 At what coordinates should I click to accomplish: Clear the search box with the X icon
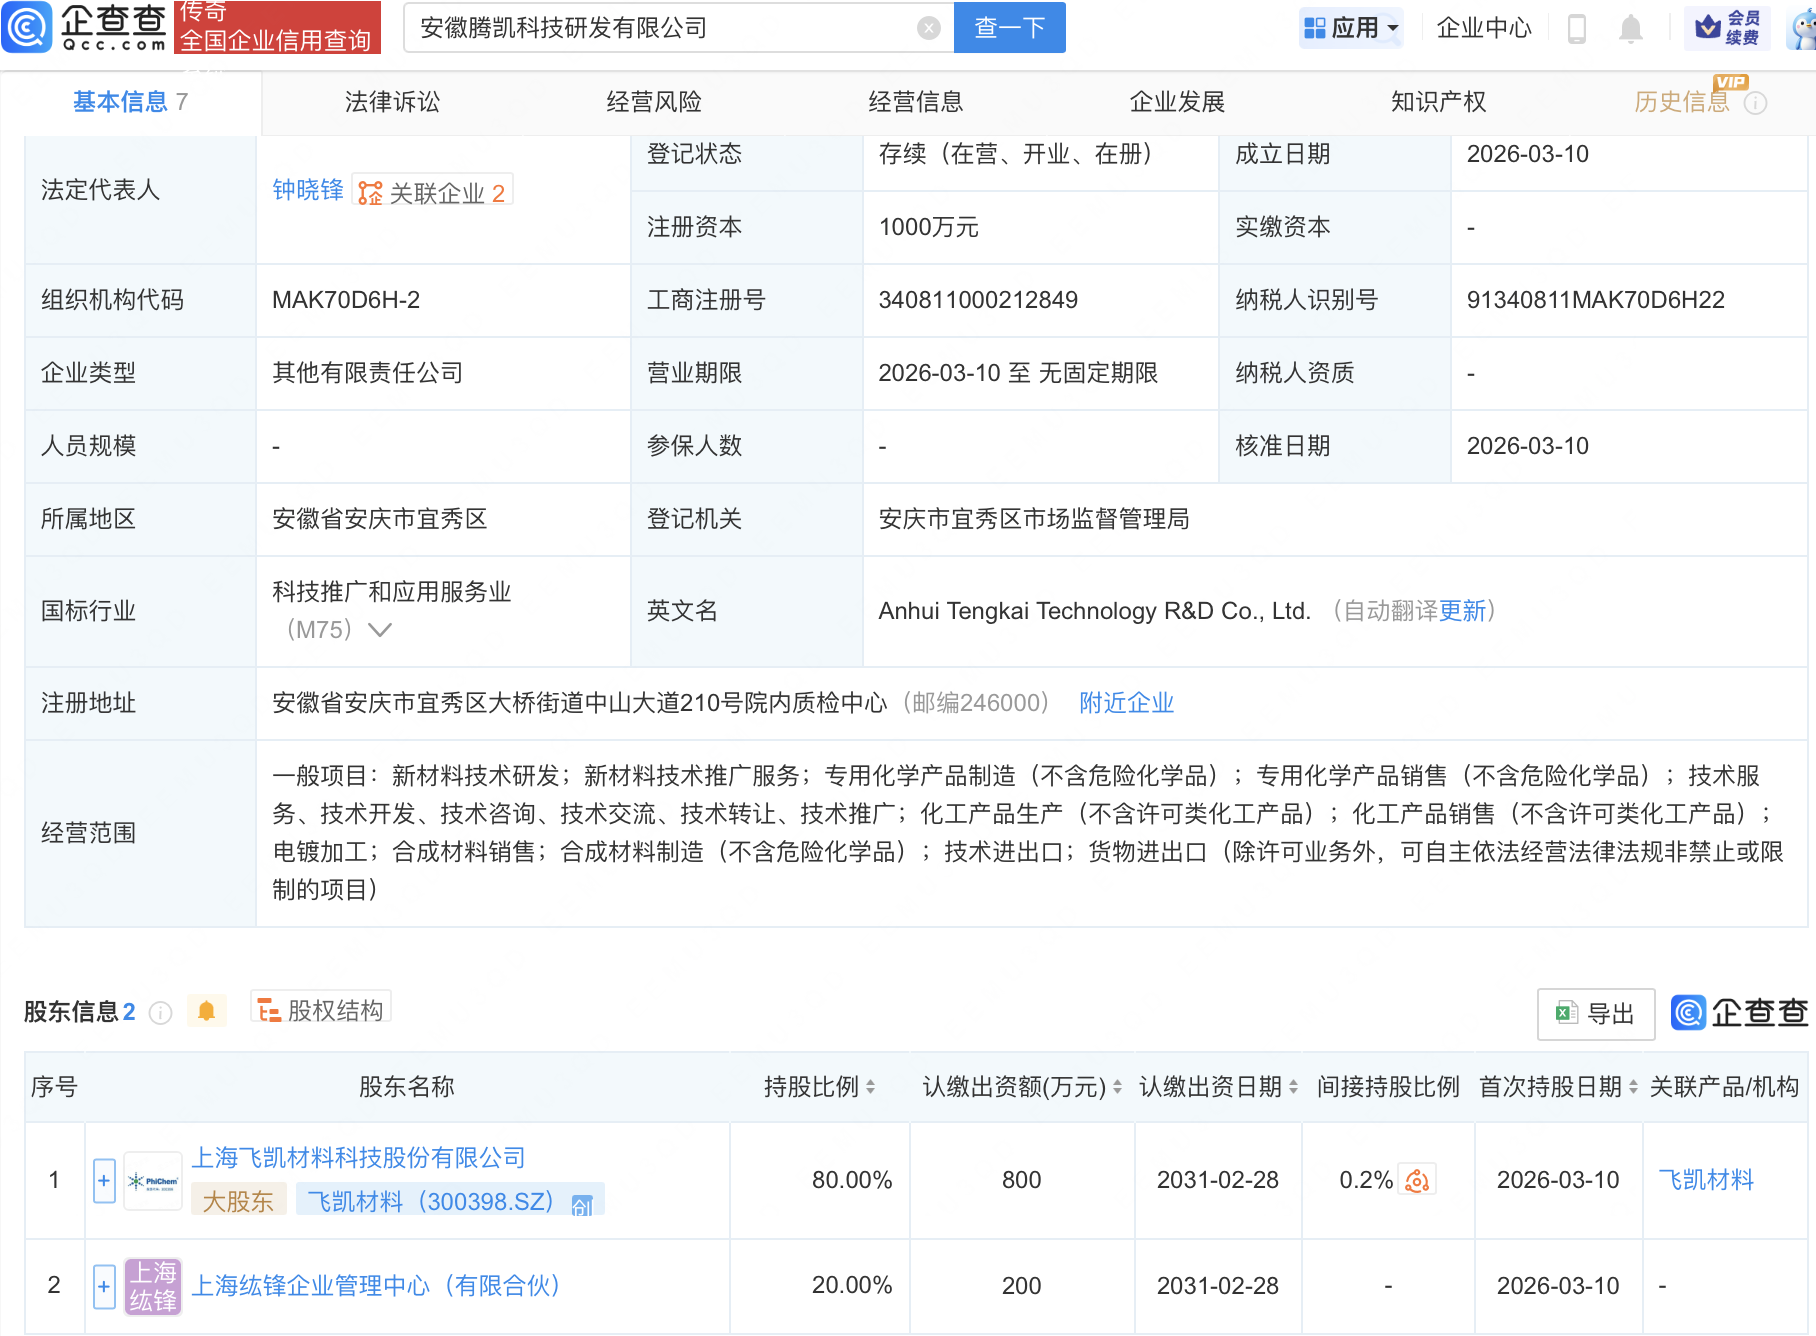928,28
